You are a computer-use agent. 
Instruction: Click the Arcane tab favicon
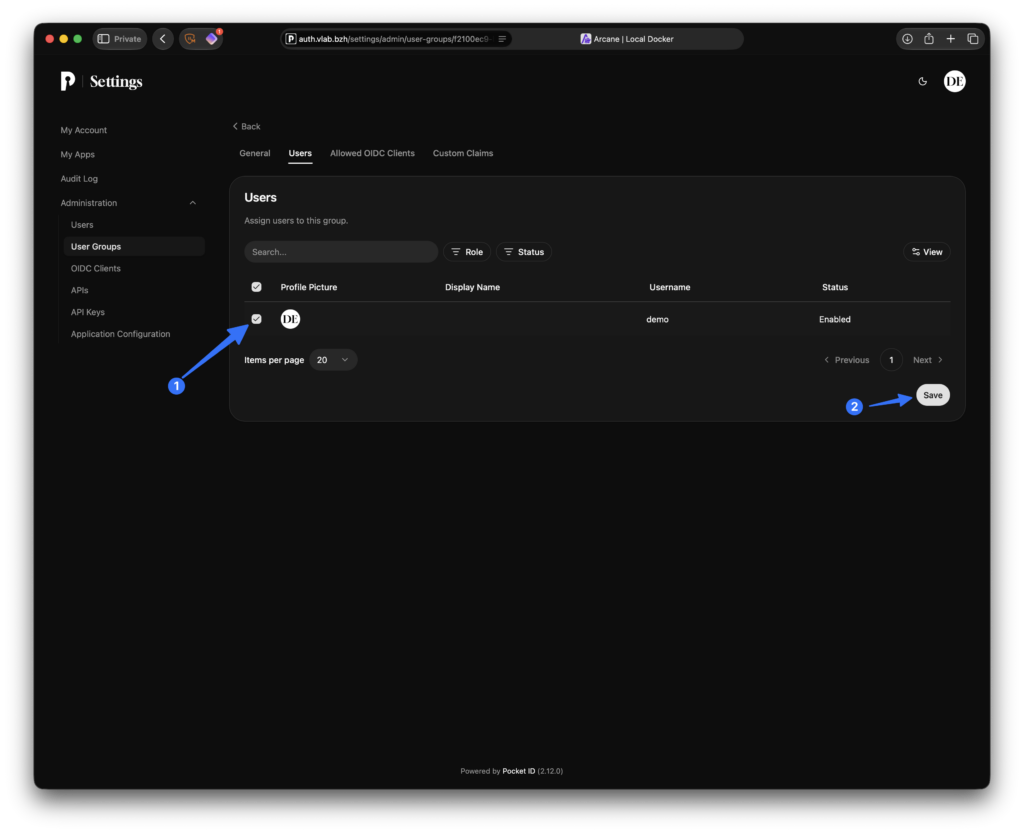pos(586,39)
